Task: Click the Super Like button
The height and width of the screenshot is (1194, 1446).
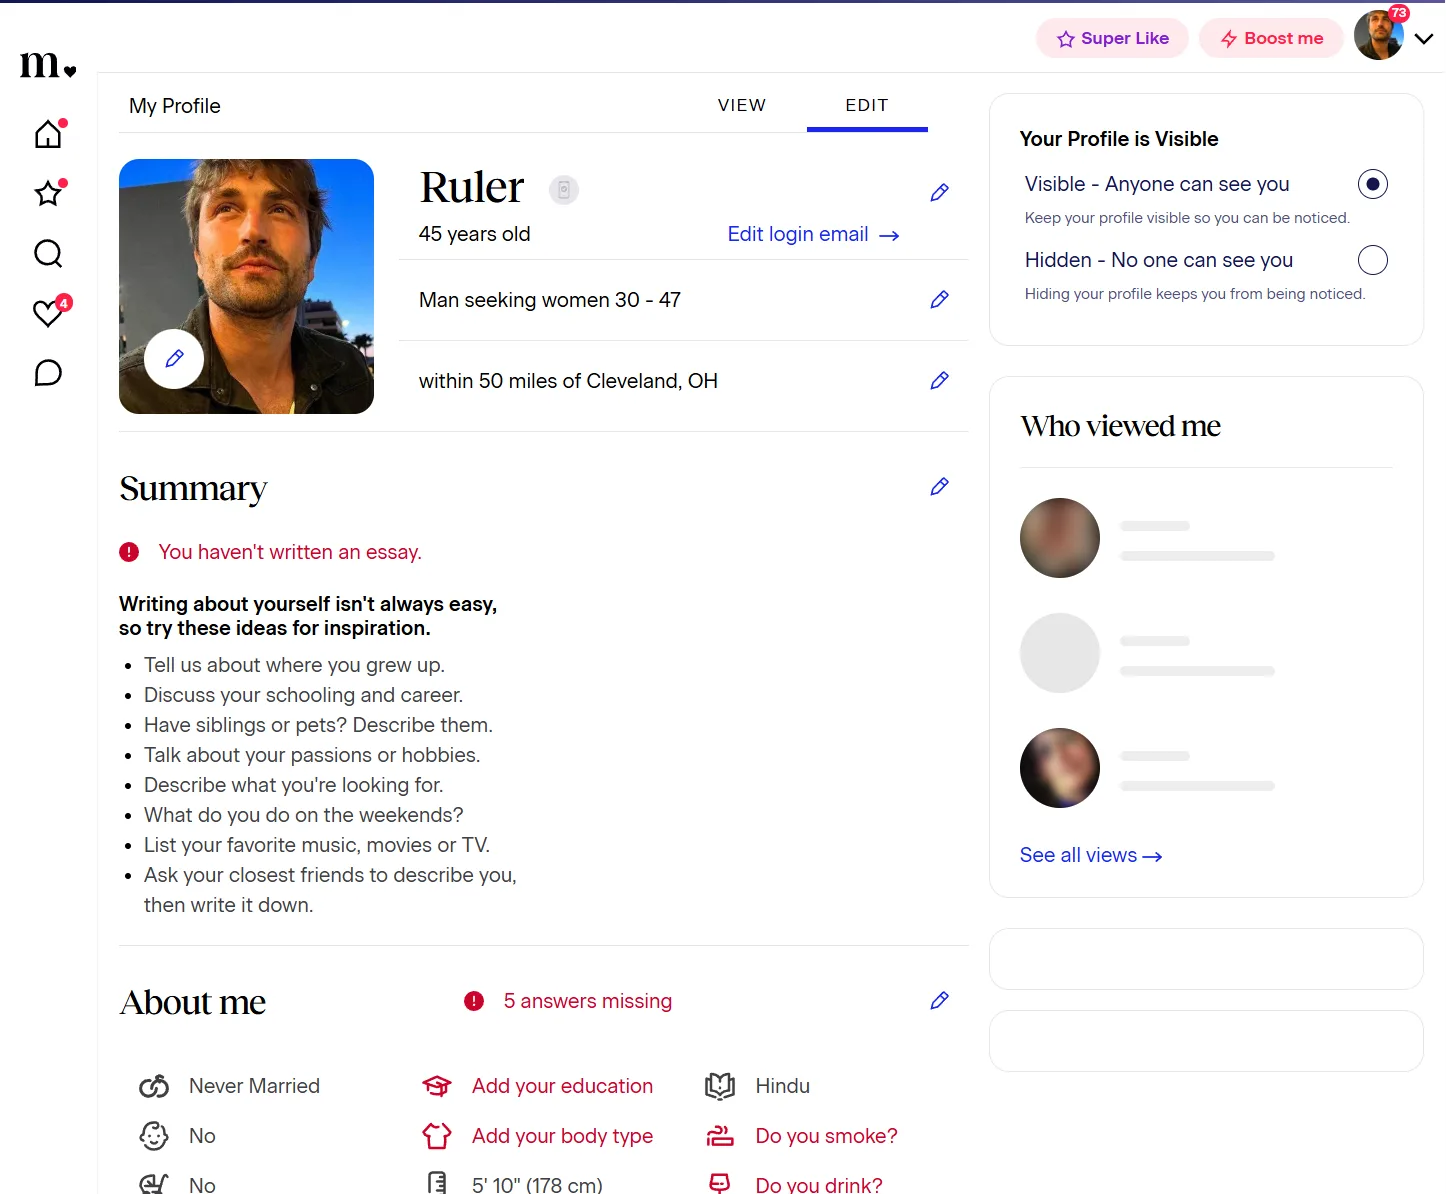Action: coord(1112,38)
